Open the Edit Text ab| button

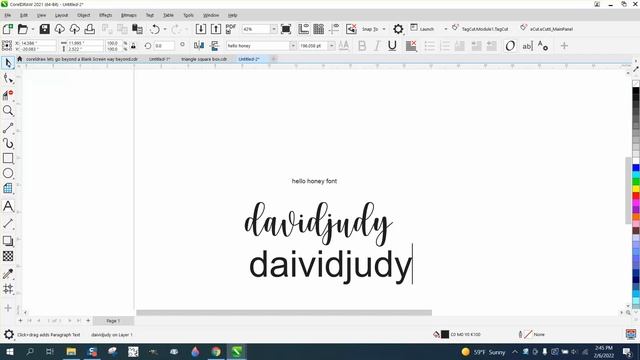pyautogui.click(x=527, y=46)
